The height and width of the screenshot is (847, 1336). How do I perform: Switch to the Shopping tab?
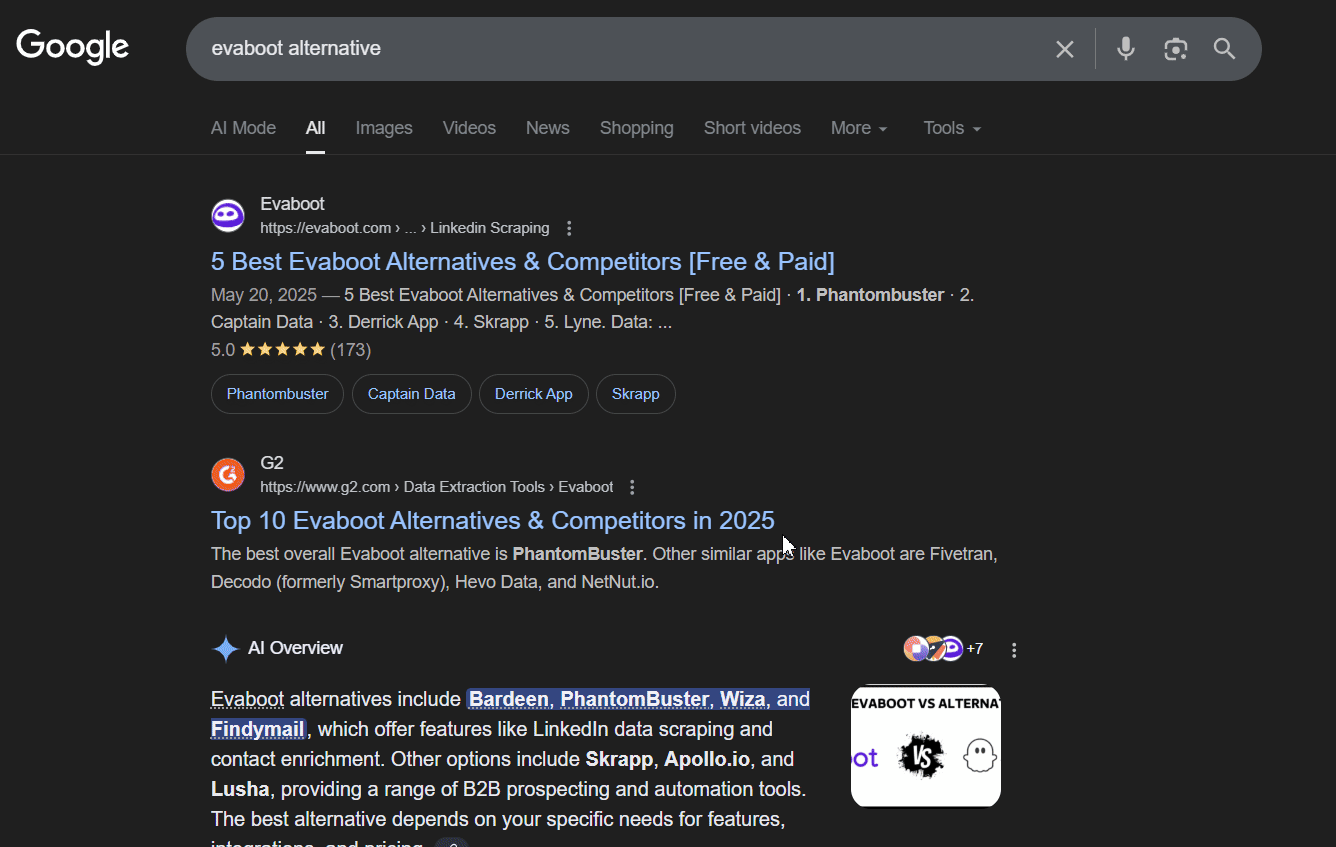click(x=636, y=128)
